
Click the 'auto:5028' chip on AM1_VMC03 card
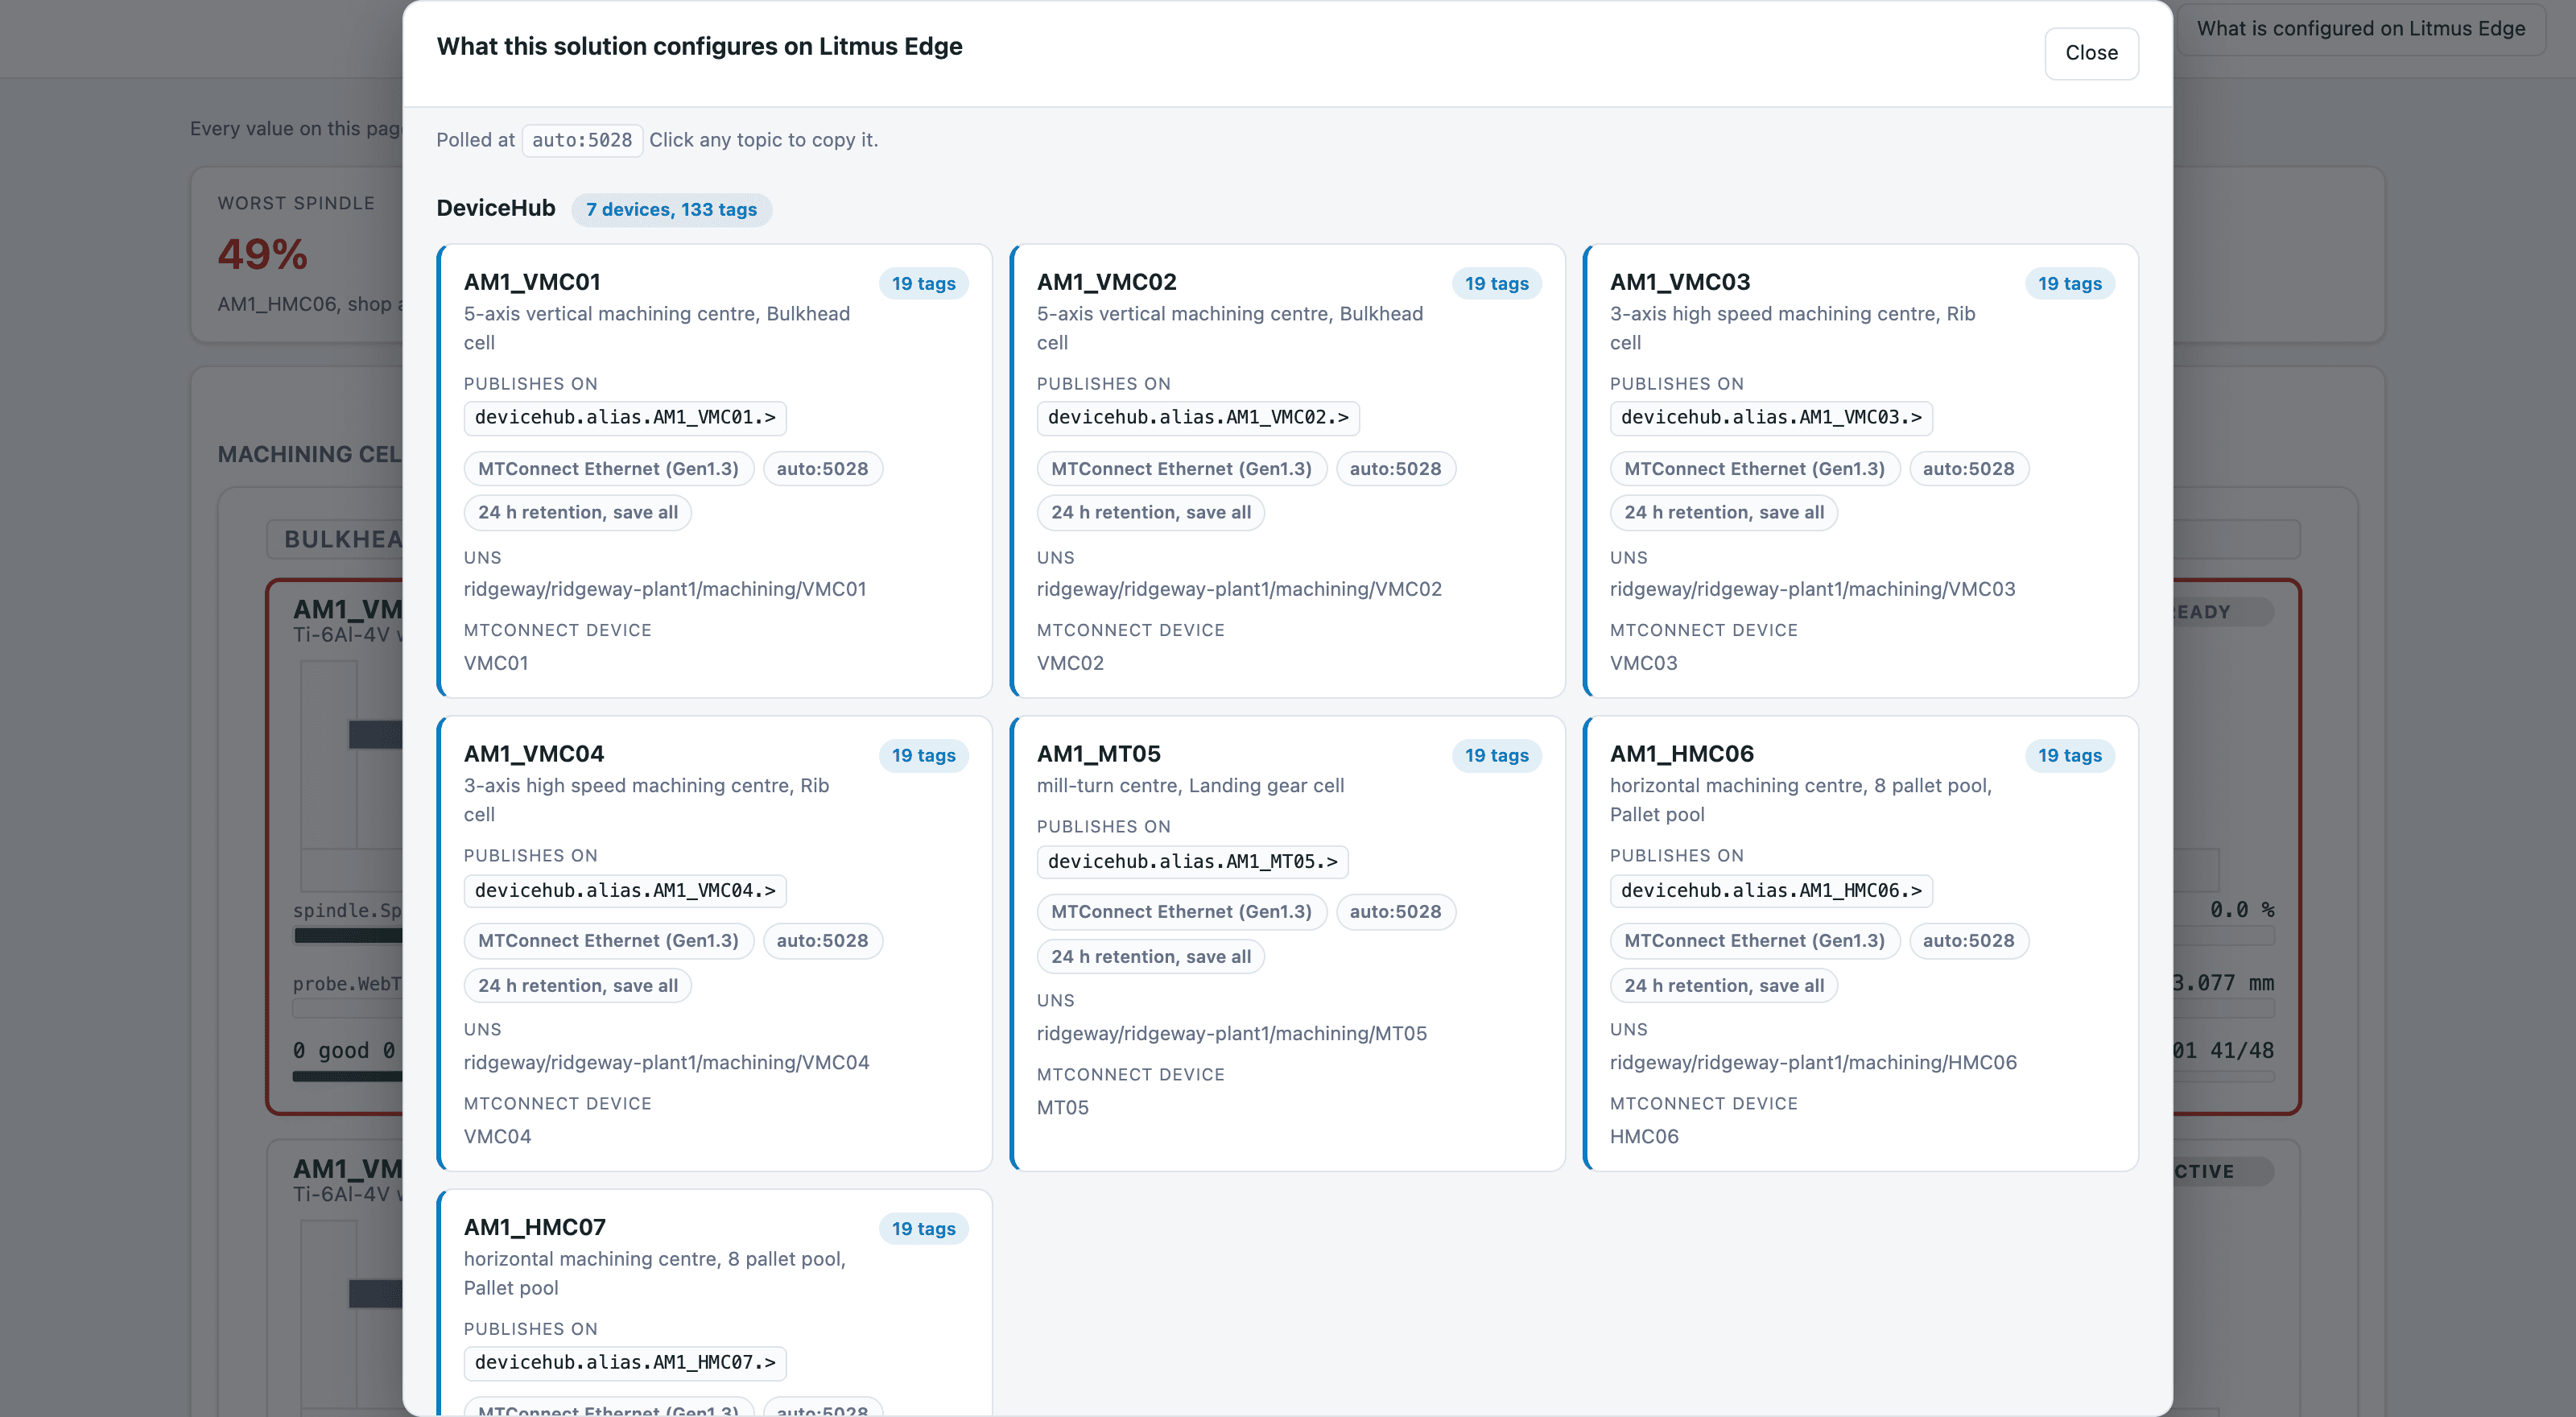coord(1968,469)
